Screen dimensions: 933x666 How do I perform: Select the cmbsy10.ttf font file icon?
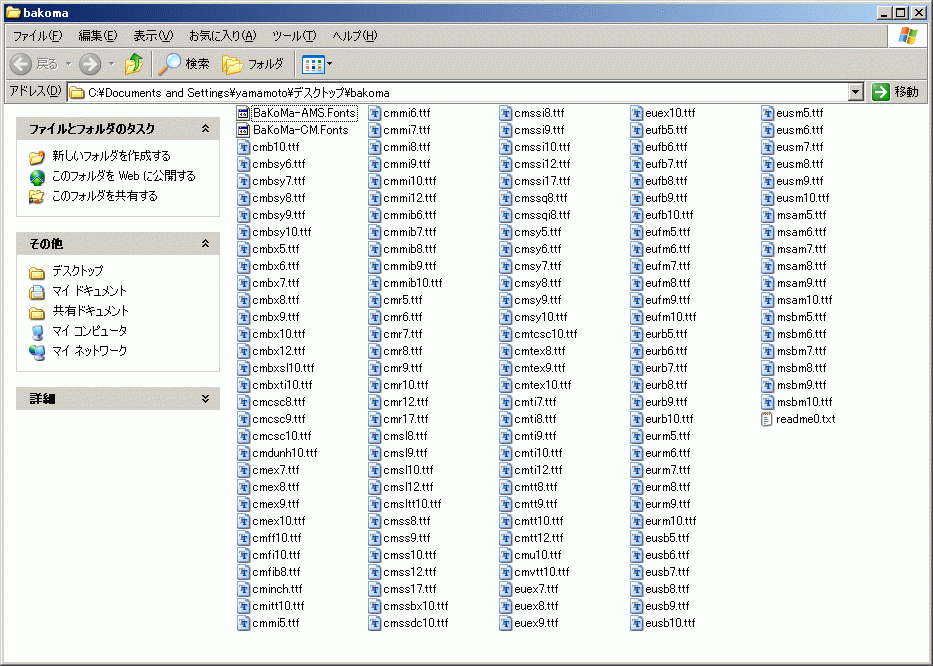pyautogui.click(x=243, y=232)
